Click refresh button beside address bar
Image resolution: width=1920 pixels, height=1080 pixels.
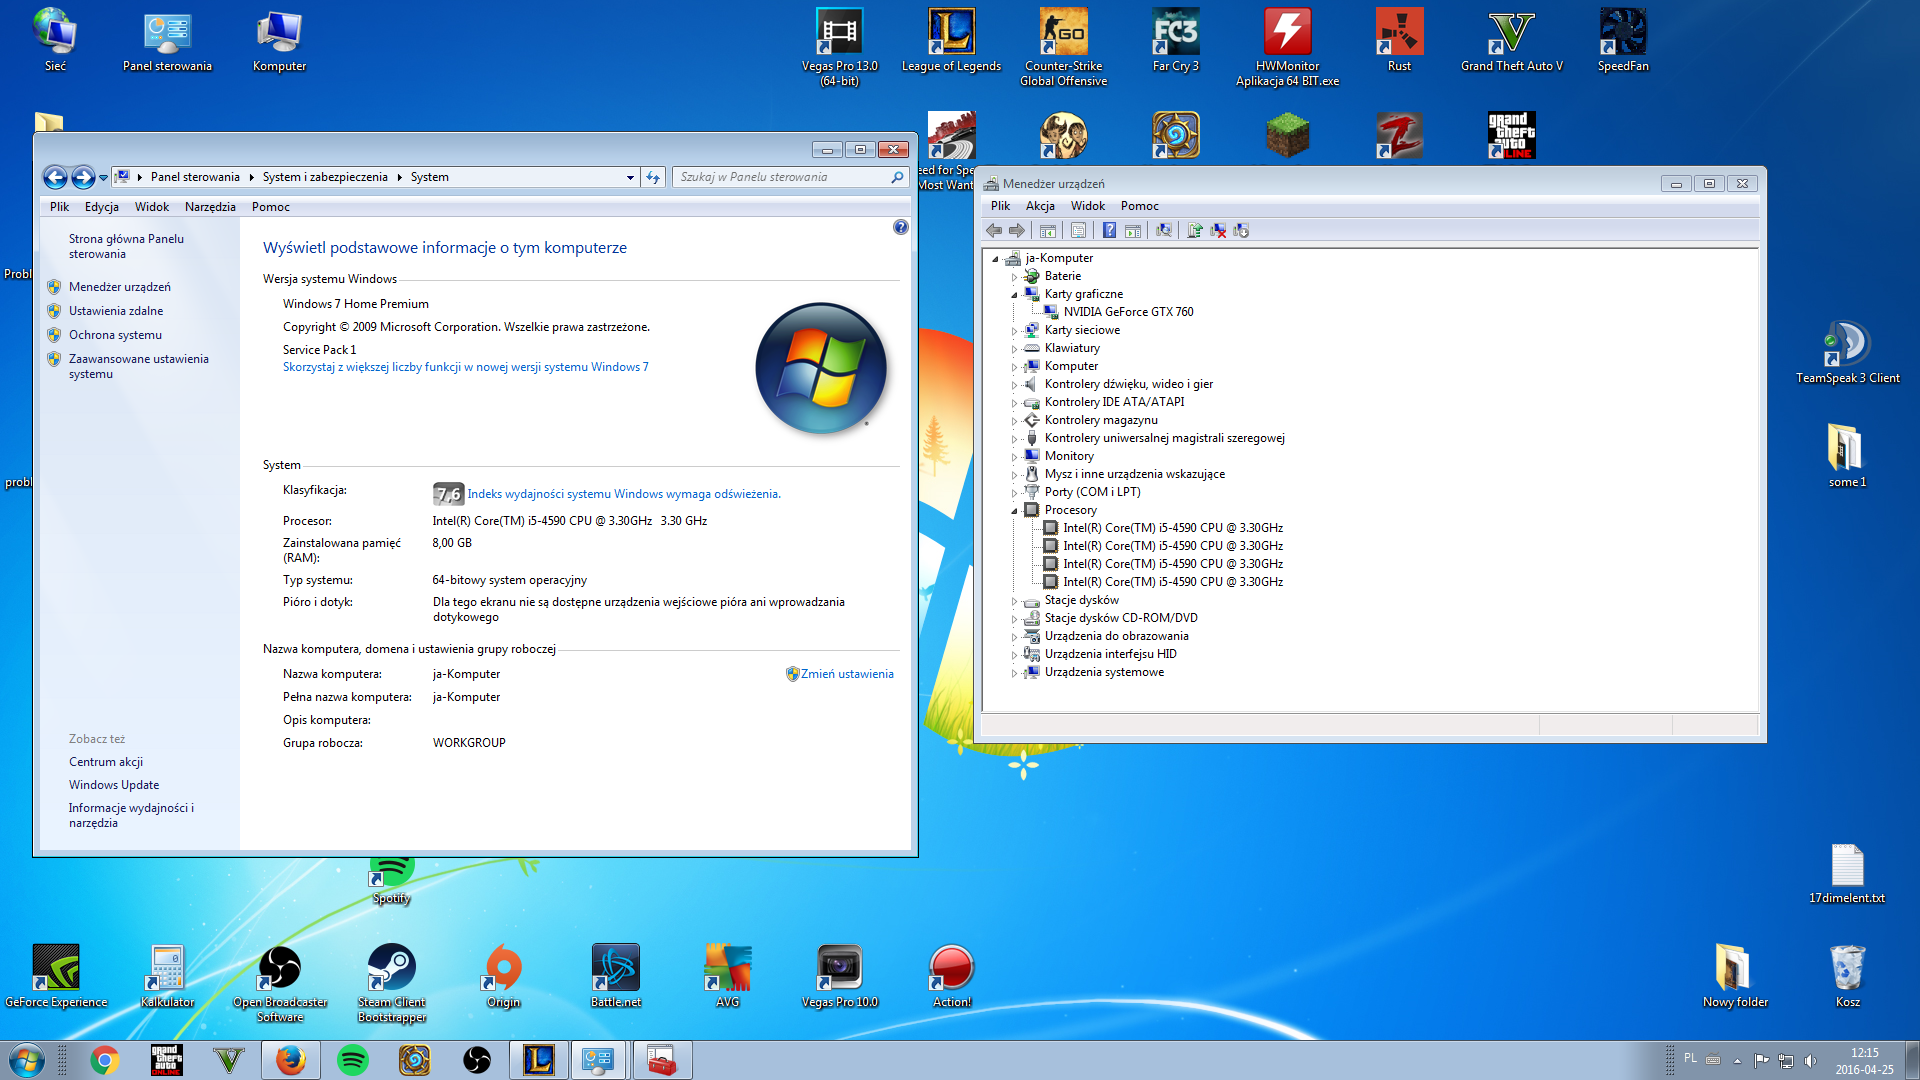tap(653, 177)
